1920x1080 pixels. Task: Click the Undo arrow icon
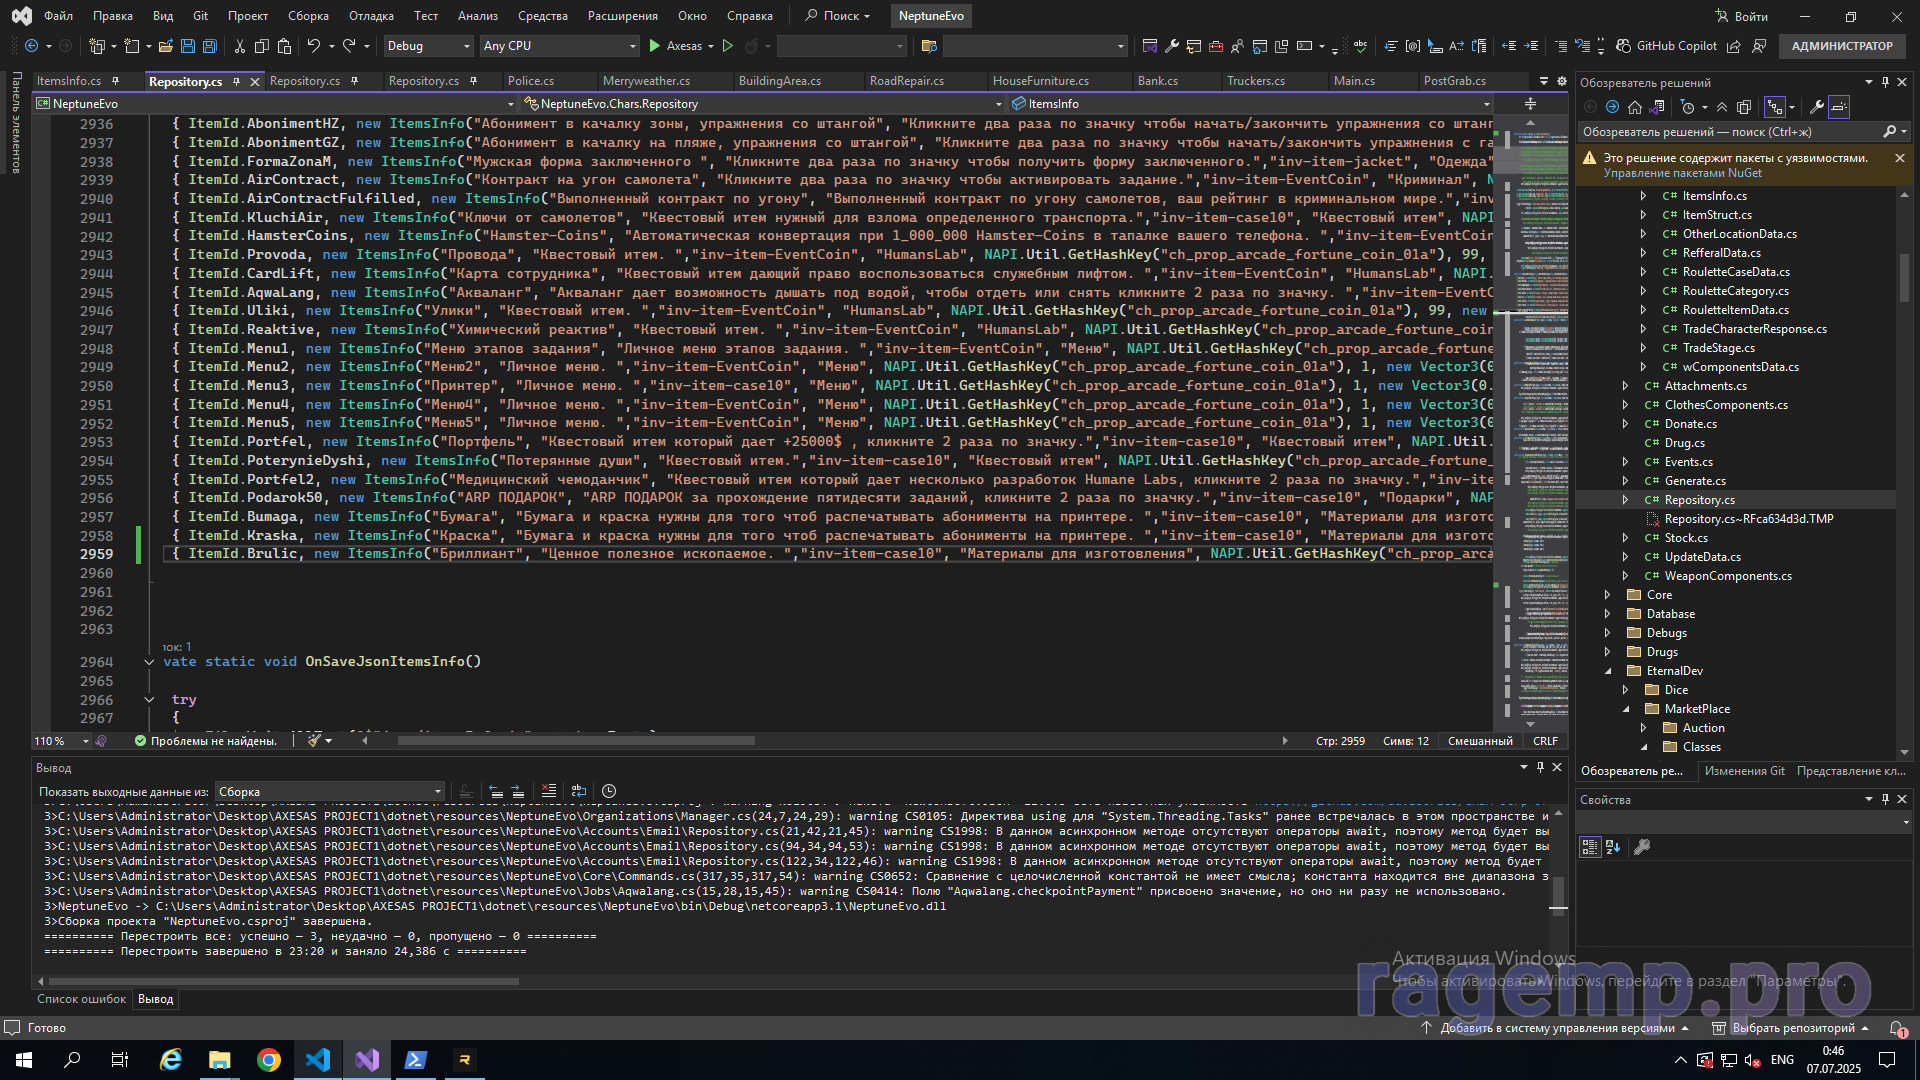313,46
